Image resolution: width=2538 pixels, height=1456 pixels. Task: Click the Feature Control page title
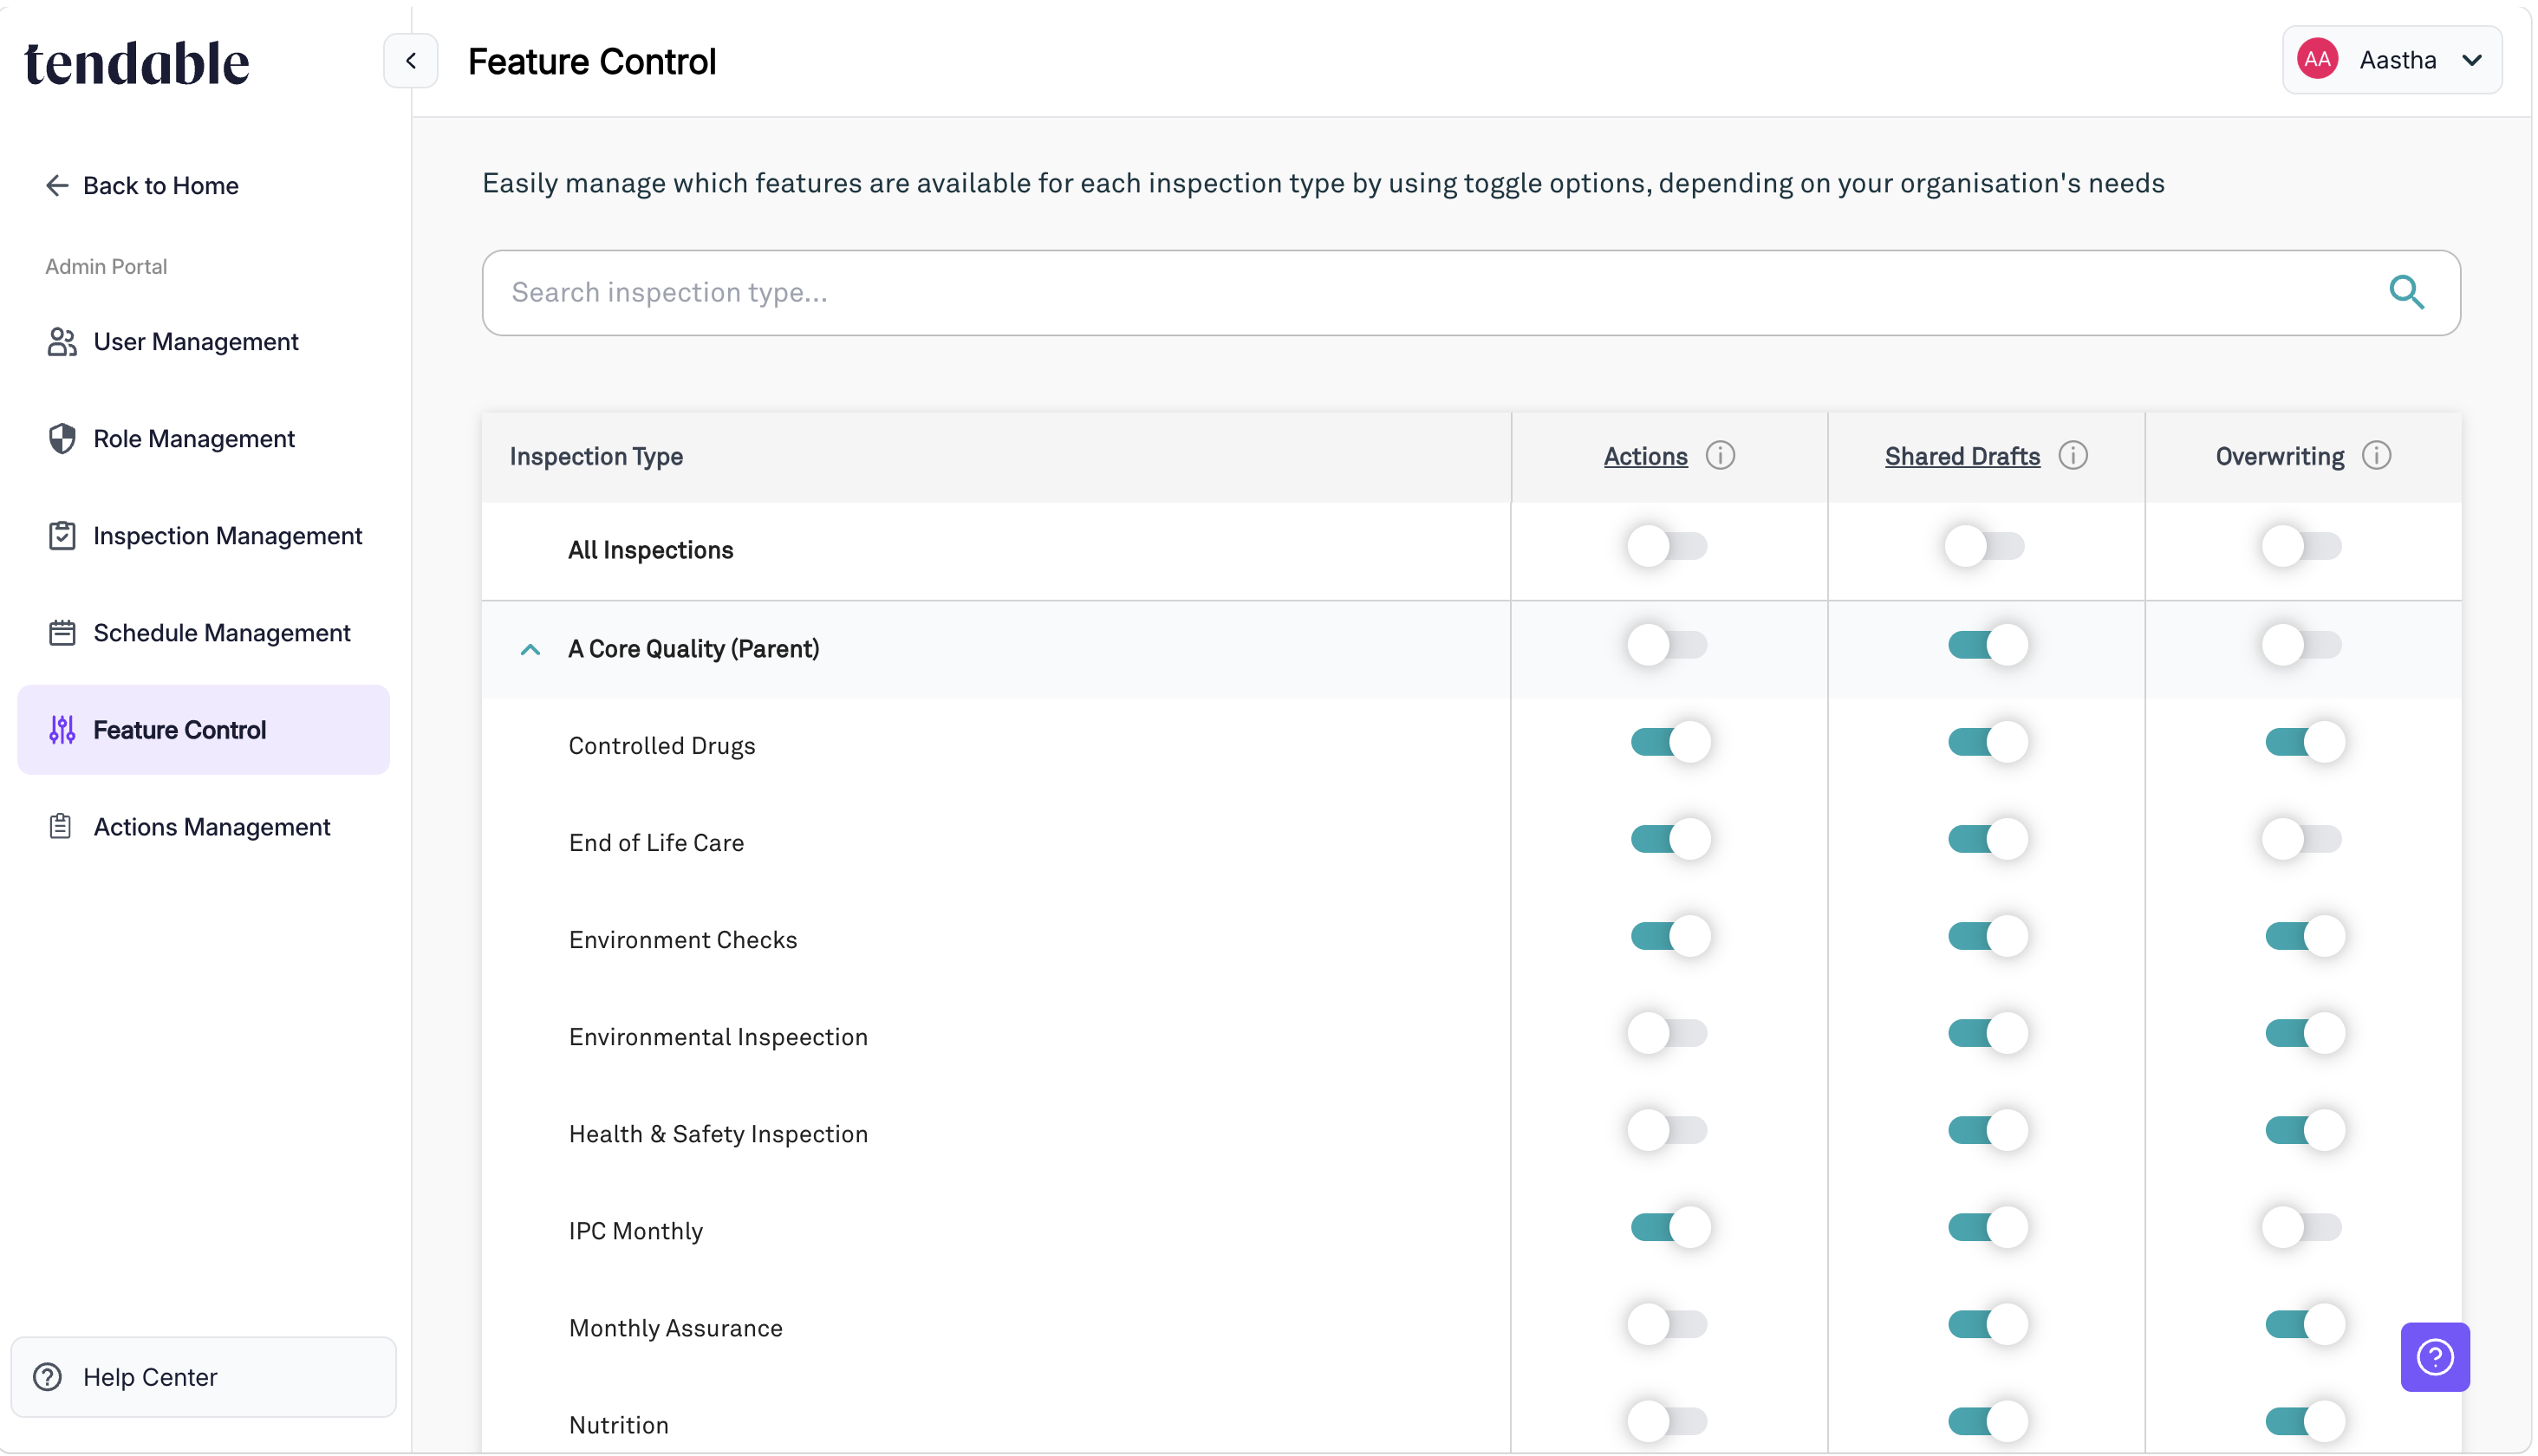click(x=592, y=62)
